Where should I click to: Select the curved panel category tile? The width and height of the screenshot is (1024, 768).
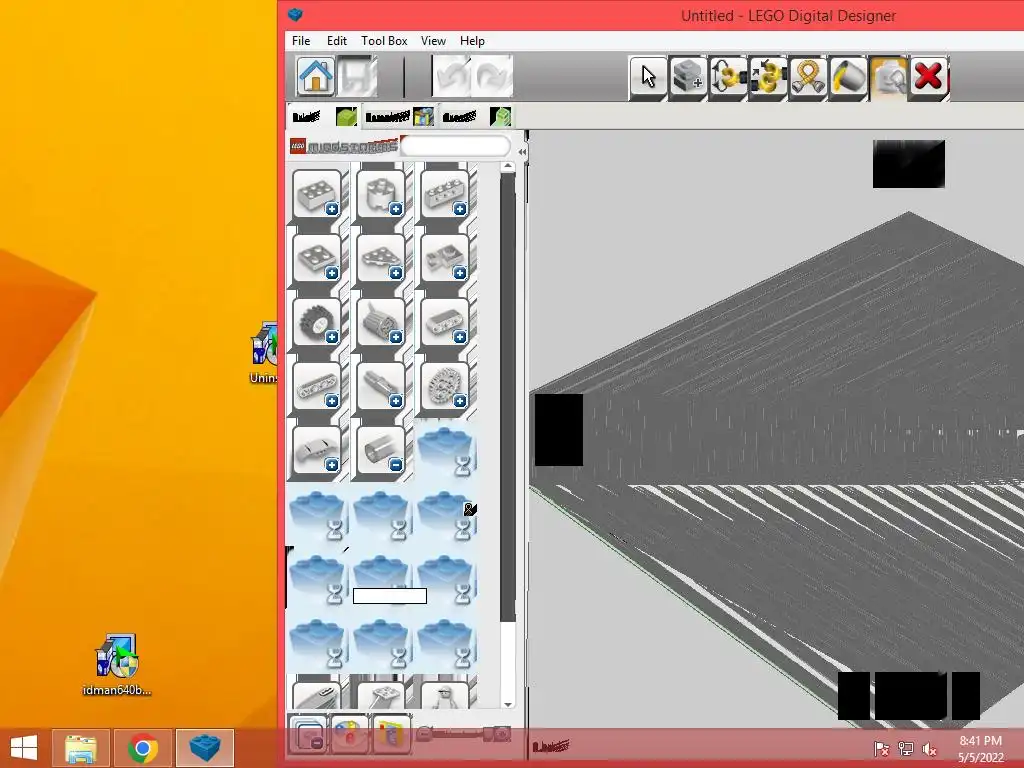317,449
